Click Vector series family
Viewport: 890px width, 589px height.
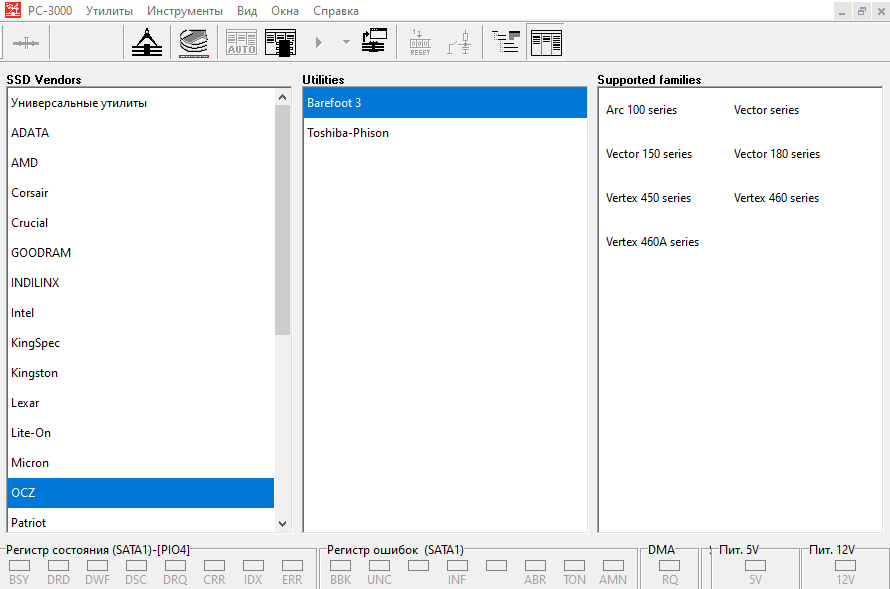[x=766, y=110]
